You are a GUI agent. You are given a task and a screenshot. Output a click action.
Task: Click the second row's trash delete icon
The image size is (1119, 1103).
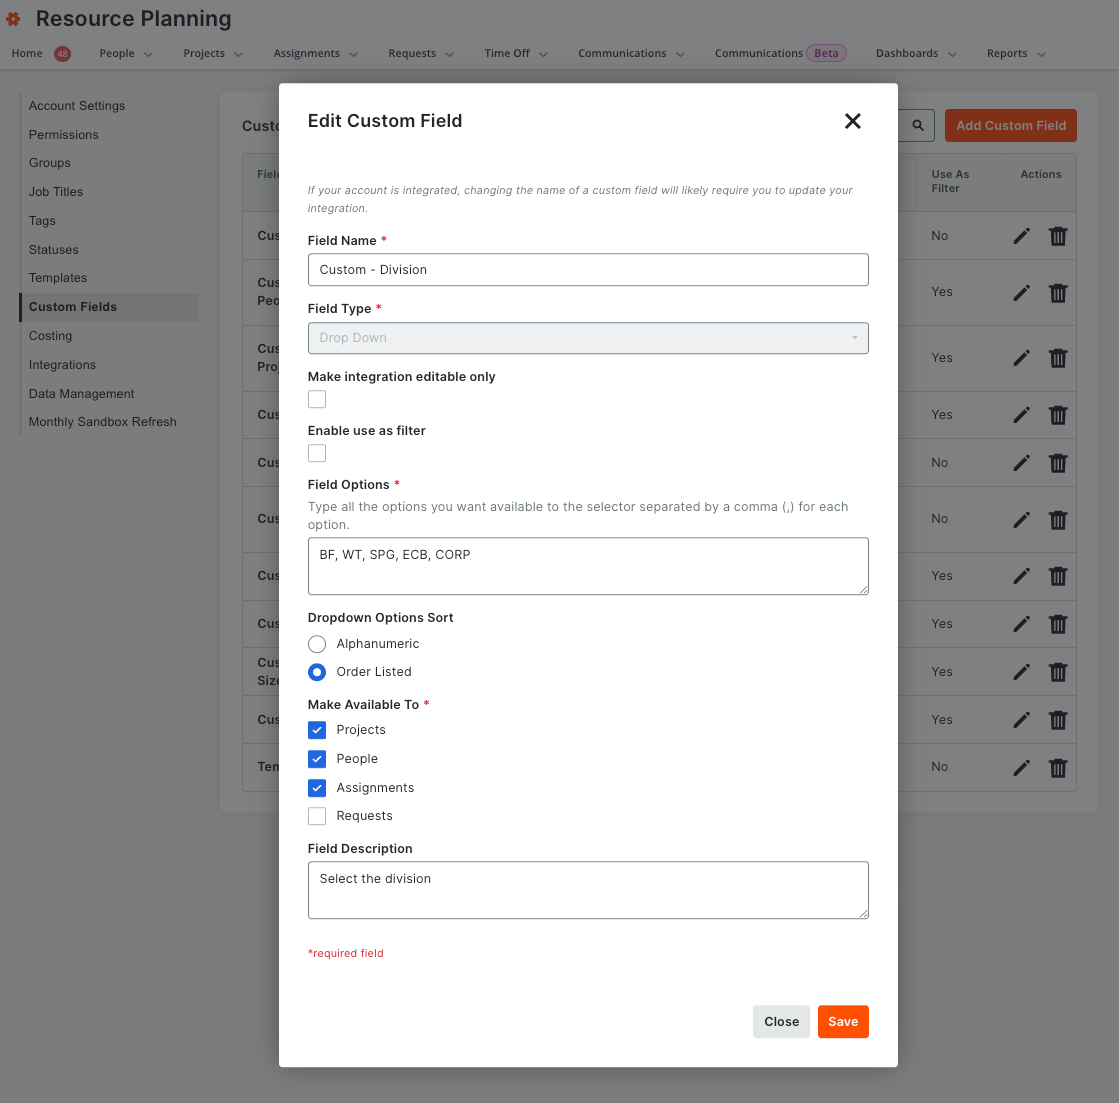pos(1058,293)
